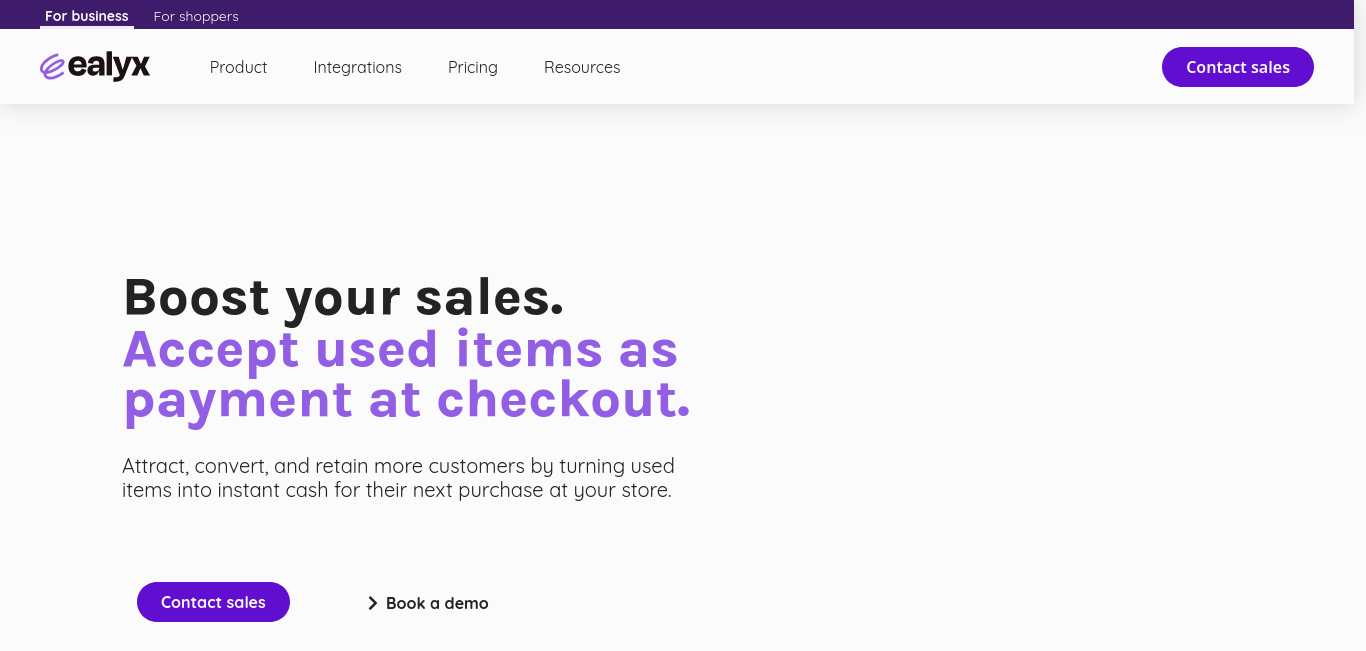Click the purple 'Accept used items as' line
Viewport: 1366px width, 651px height.
(x=401, y=349)
